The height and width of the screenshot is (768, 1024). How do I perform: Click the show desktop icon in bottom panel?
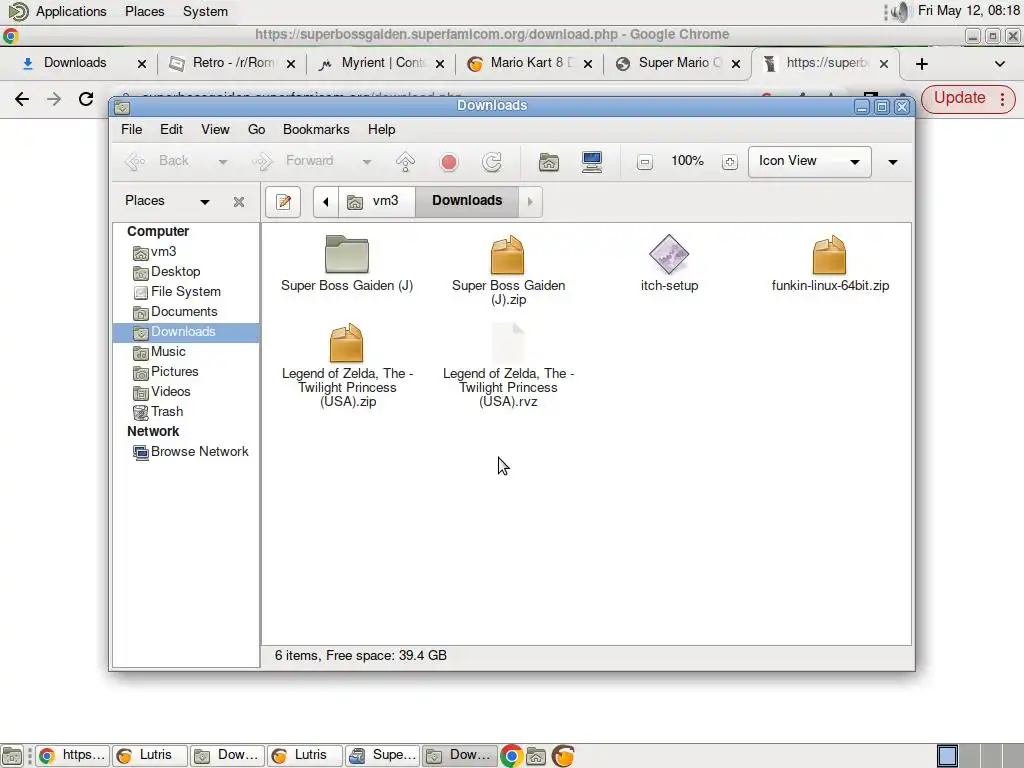12,756
